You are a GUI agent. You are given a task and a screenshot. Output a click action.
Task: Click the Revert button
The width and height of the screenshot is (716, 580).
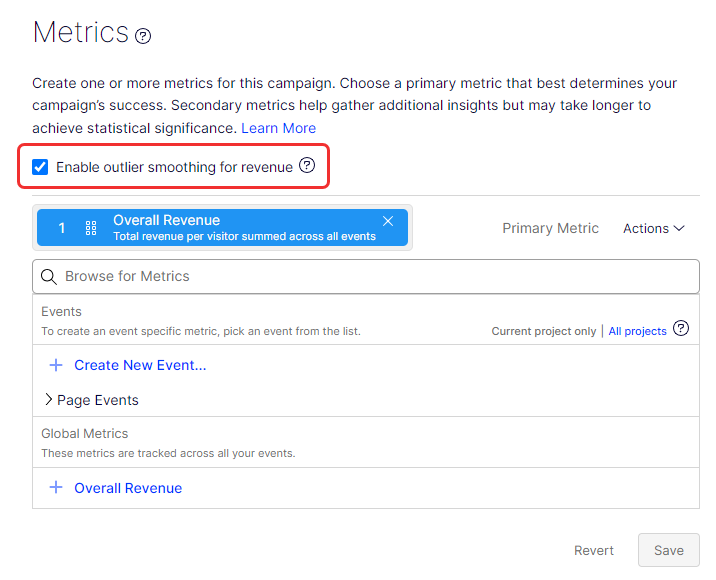(594, 550)
